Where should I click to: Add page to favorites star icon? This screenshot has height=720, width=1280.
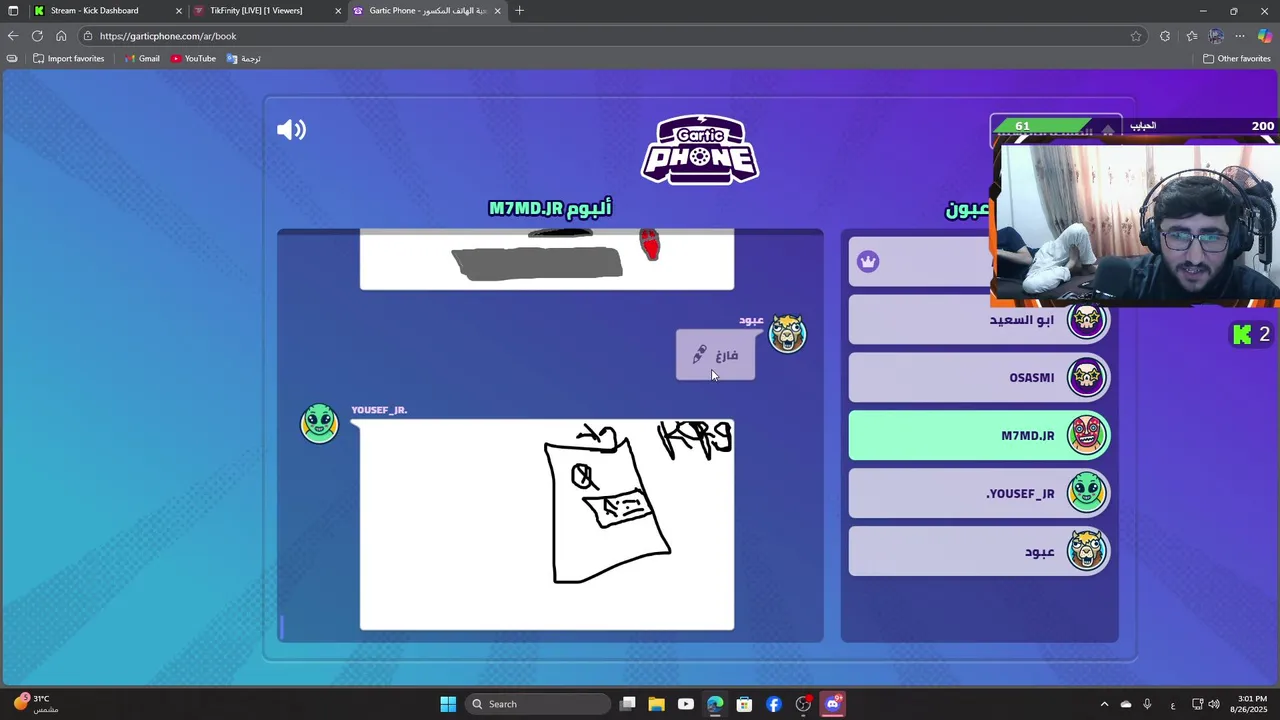1136,36
